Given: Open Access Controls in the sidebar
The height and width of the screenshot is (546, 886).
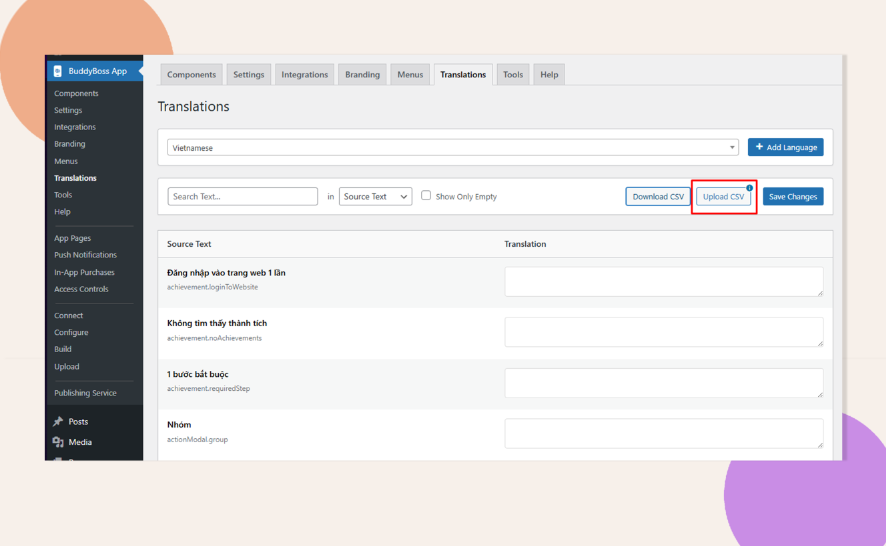Looking at the screenshot, I should (x=81, y=289).
